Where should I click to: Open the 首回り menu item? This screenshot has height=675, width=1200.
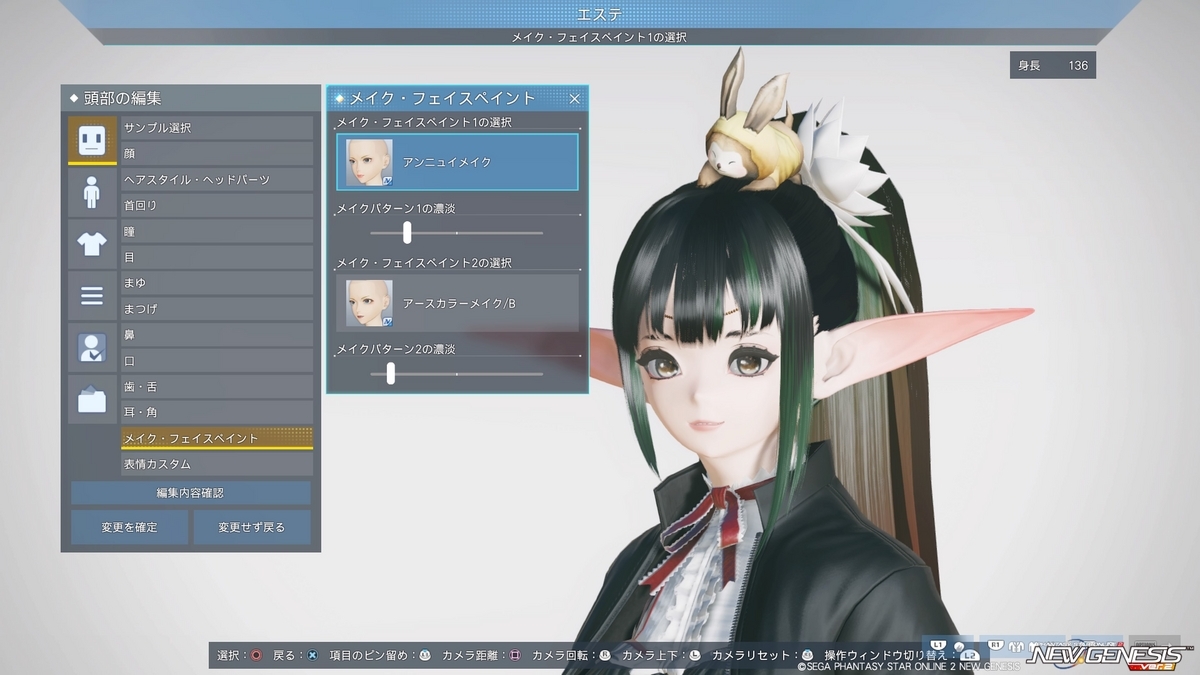point(217,205)
